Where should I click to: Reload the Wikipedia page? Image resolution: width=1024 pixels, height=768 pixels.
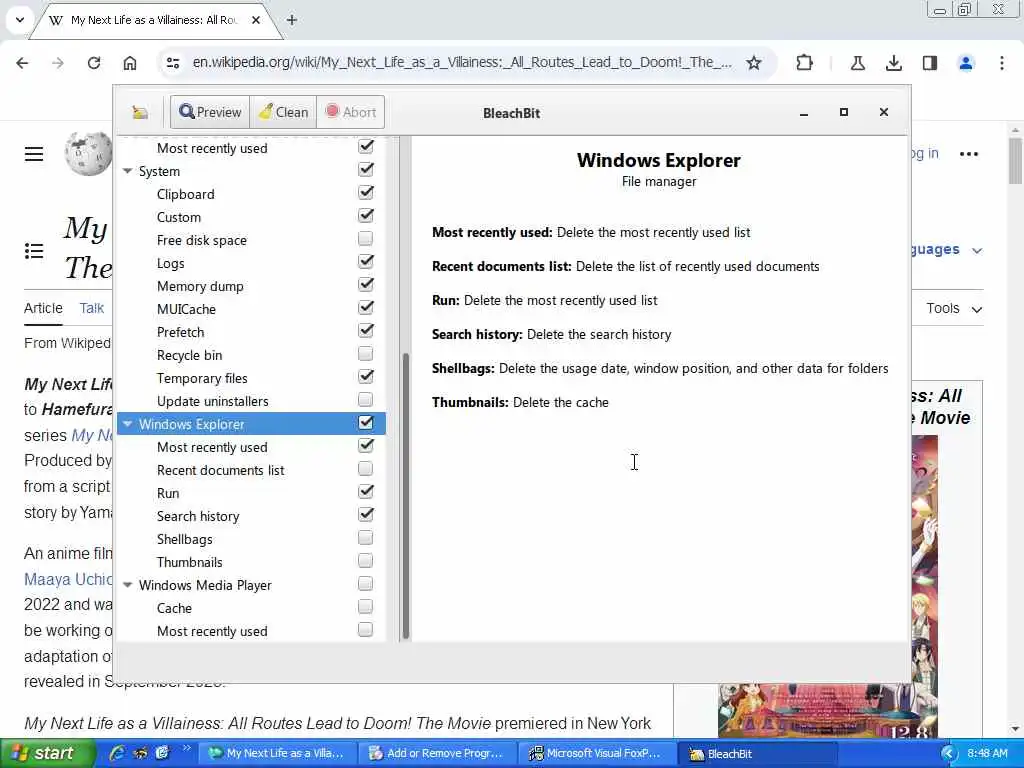click(94, 63)
